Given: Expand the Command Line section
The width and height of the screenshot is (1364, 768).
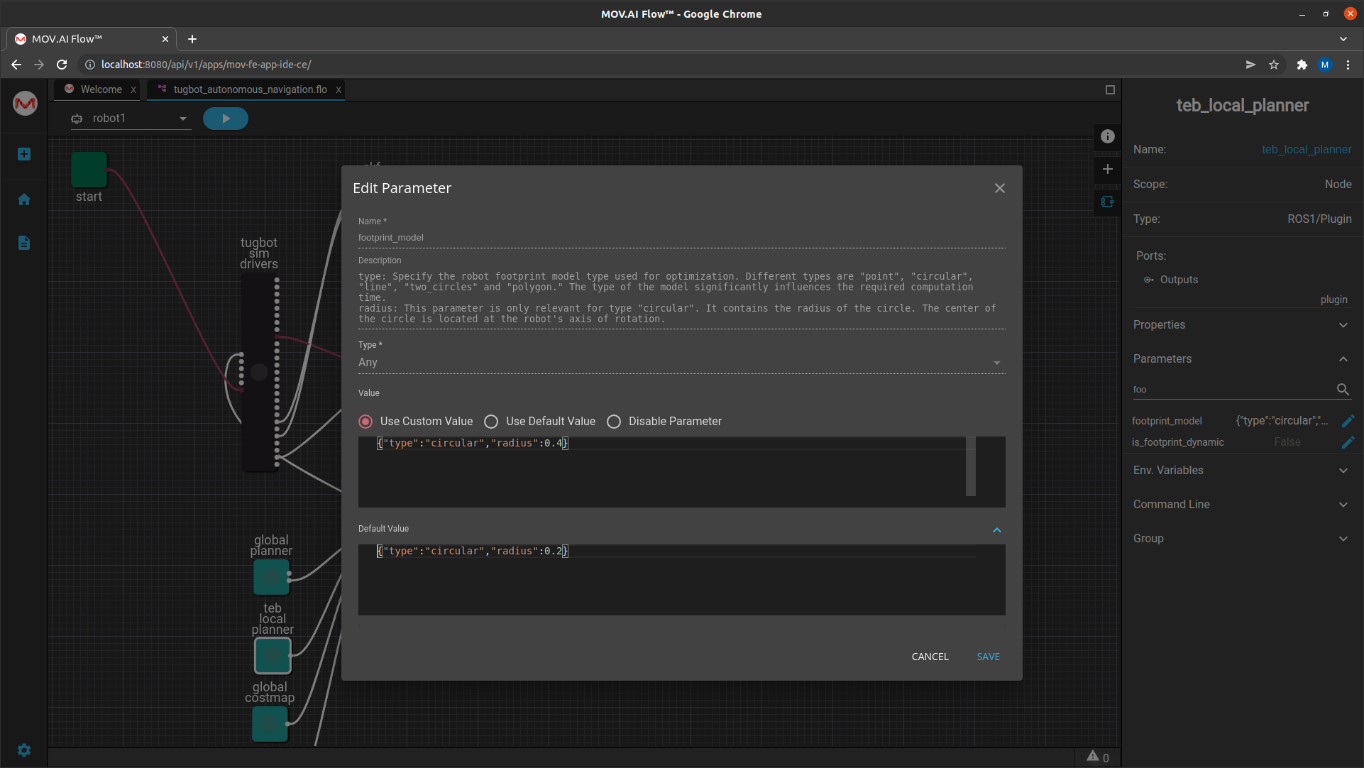Looking at the screenshot, I should [1242, 504].
